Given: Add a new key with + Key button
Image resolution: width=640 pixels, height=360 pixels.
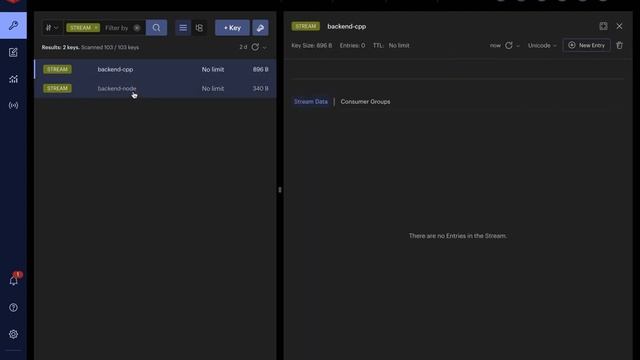Looking at the screenshot, I should (232, 28).
